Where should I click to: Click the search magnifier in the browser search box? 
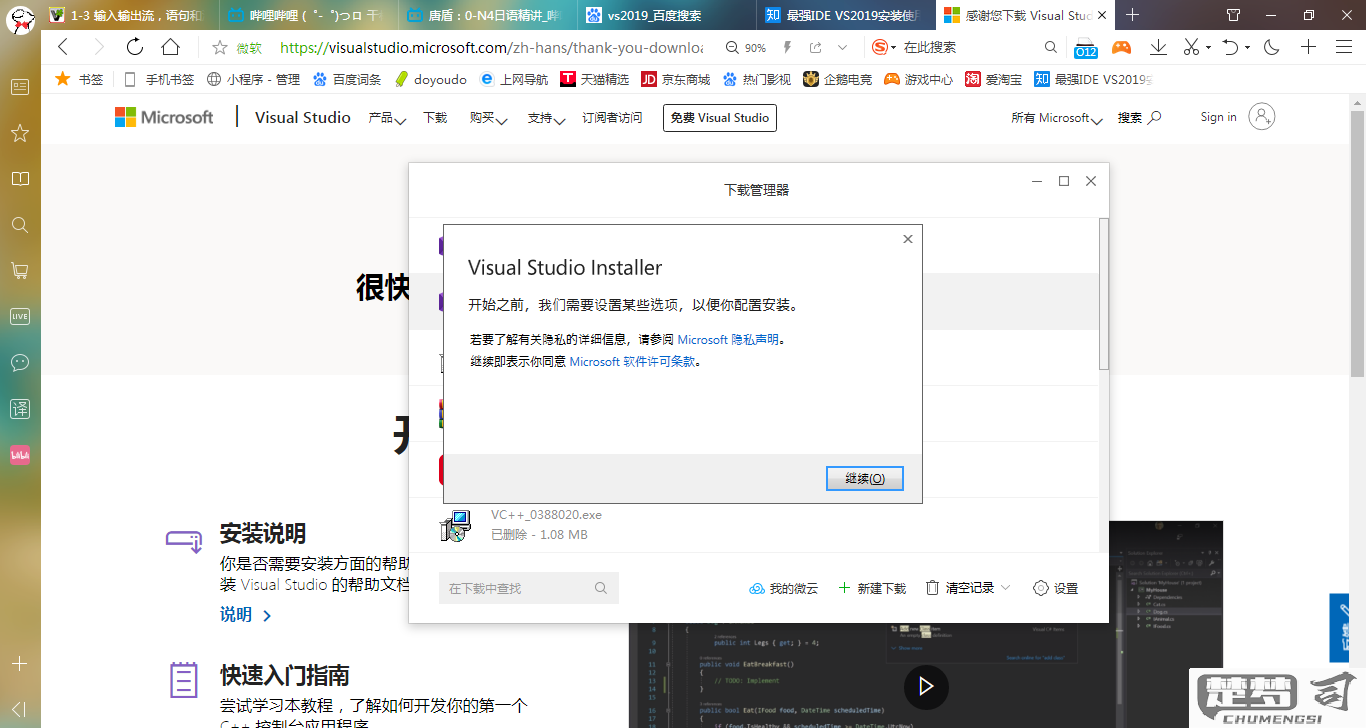pos(1050,47)
